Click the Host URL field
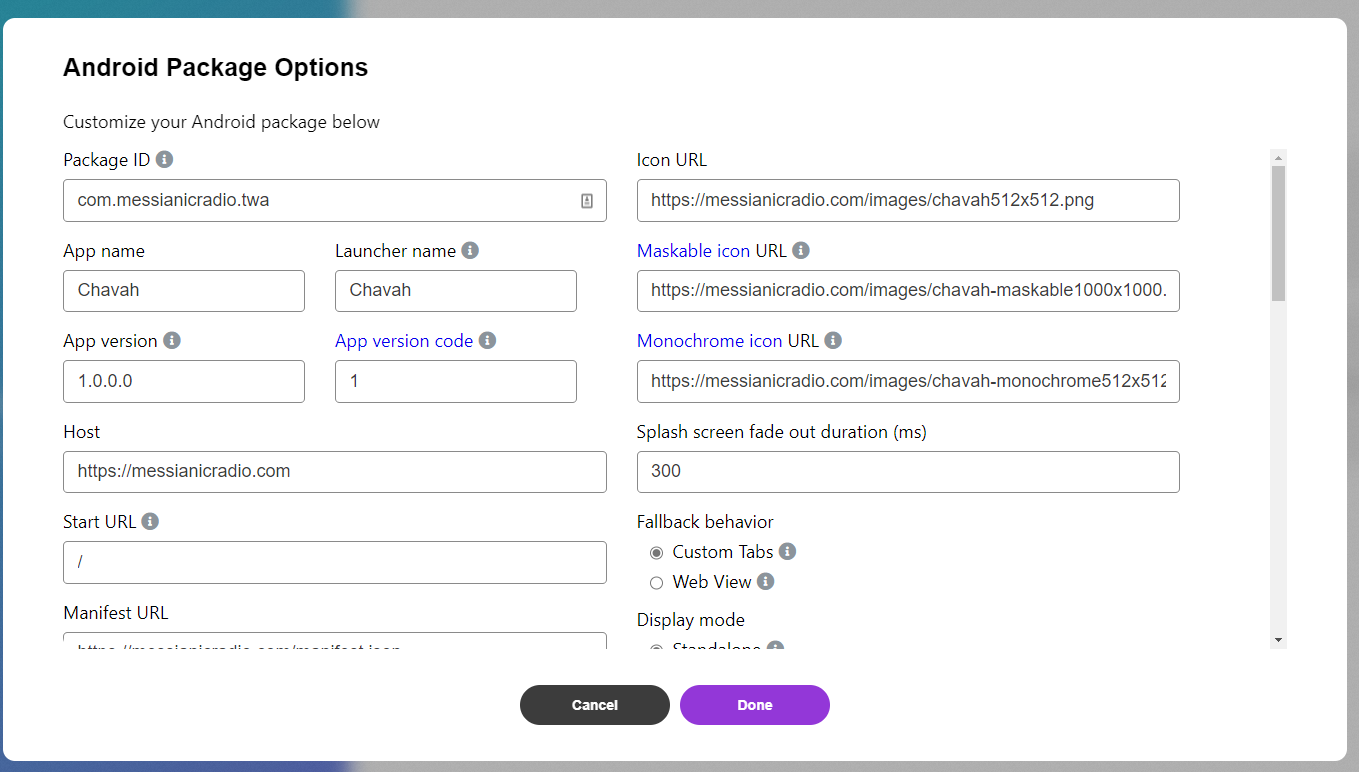 pos(335,471)
